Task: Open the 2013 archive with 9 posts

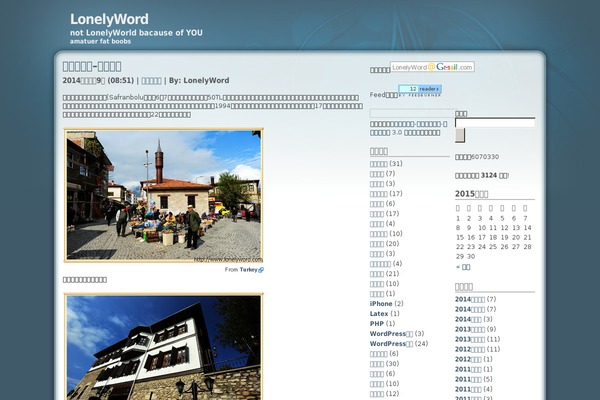Action: (470, 329)
